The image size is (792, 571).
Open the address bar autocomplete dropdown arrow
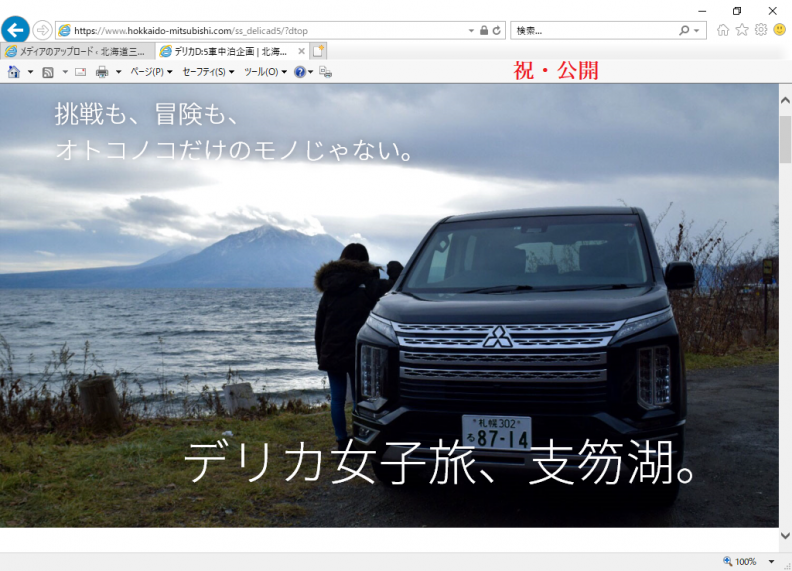(x=471, y=31)
